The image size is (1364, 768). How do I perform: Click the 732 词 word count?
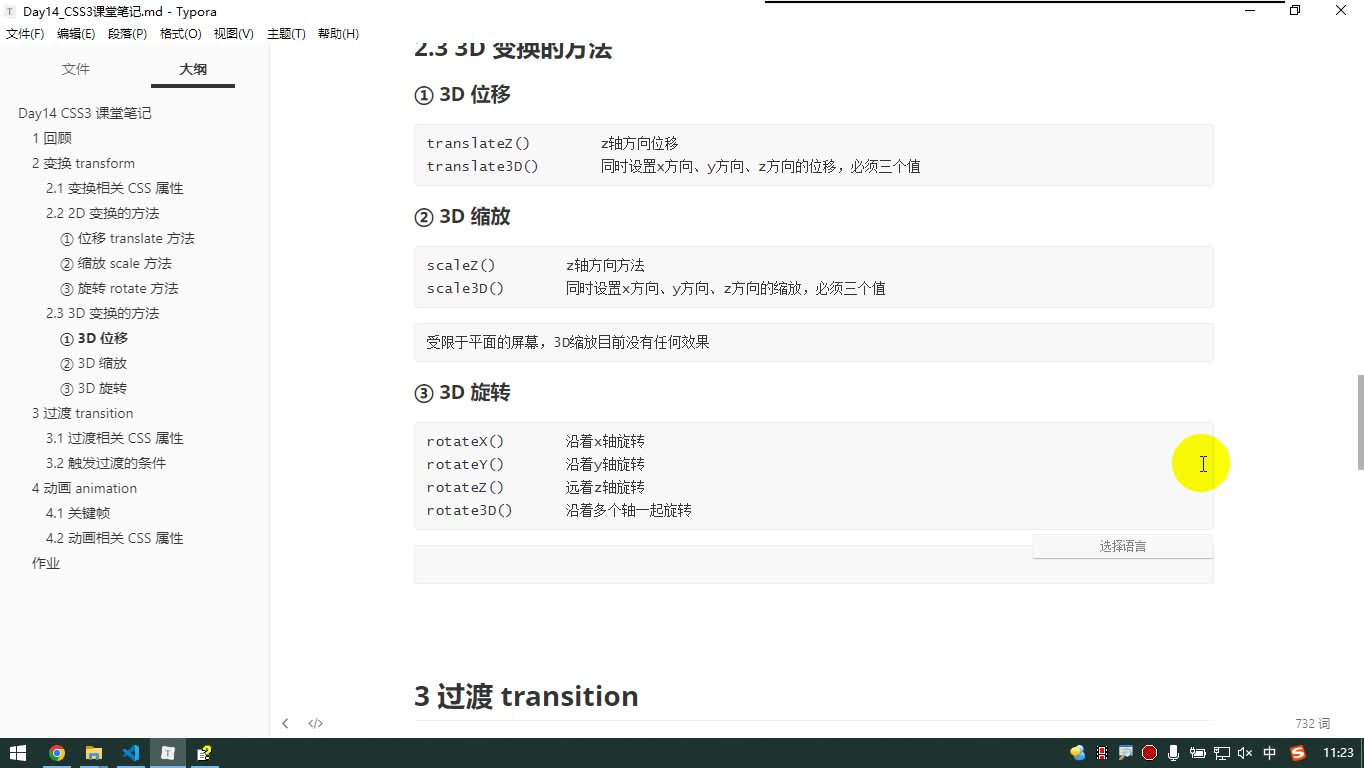click(1312, 723)
